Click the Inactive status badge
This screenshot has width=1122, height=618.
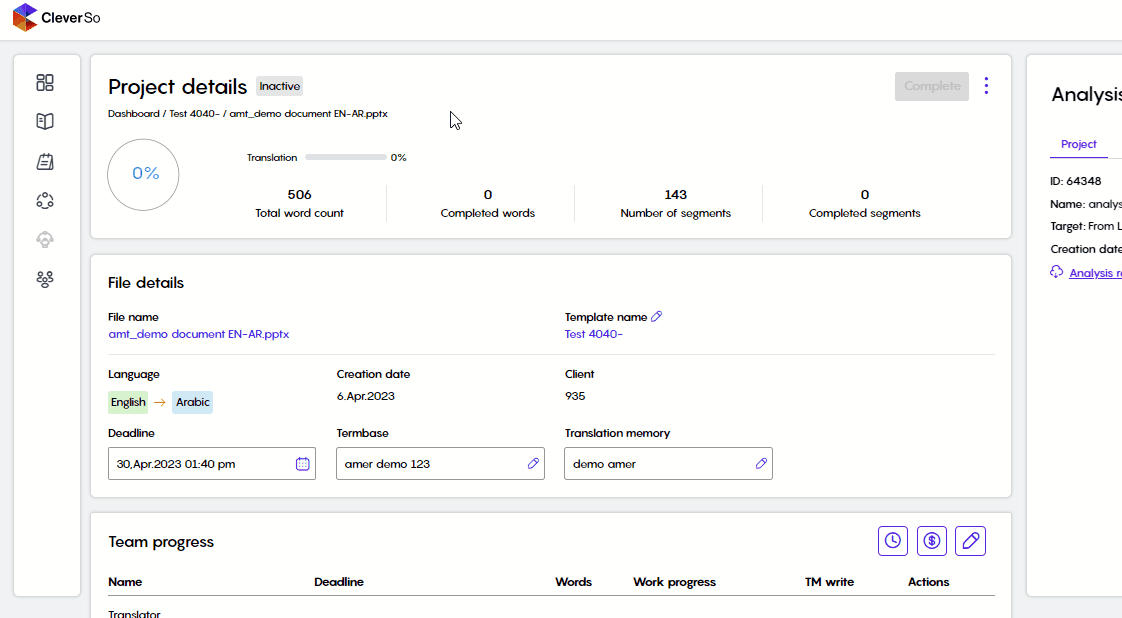[x=280, y=86]
